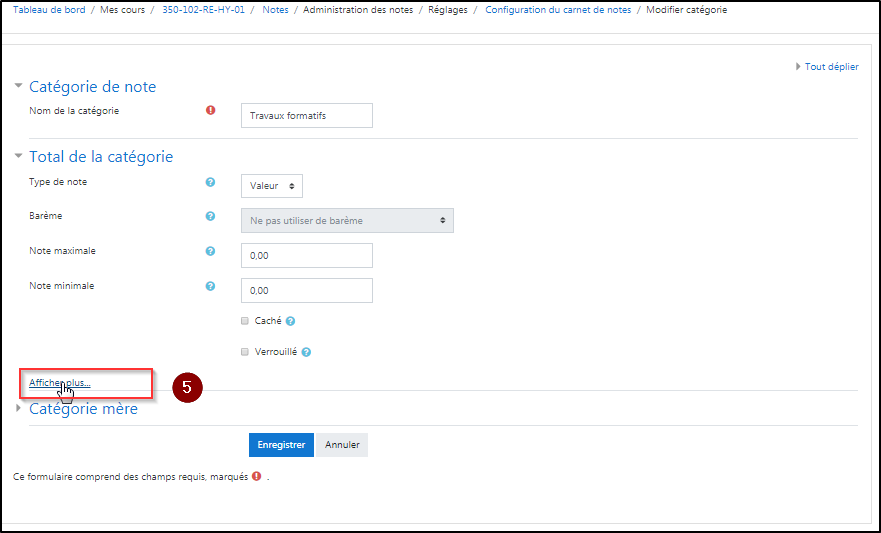Collapse the Catégorie de note section
881x533 pixels.
(x=92, y=87)
